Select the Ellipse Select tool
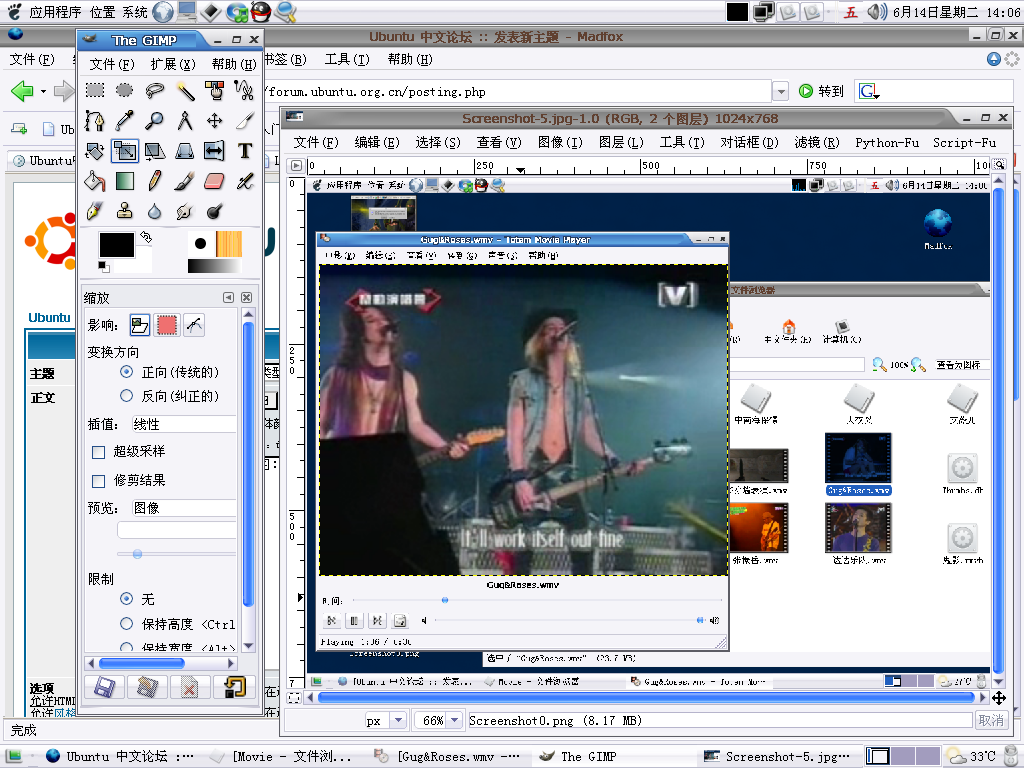Image resolution: width=1024 pixels, height=768 pixels. tap(125, 90)
